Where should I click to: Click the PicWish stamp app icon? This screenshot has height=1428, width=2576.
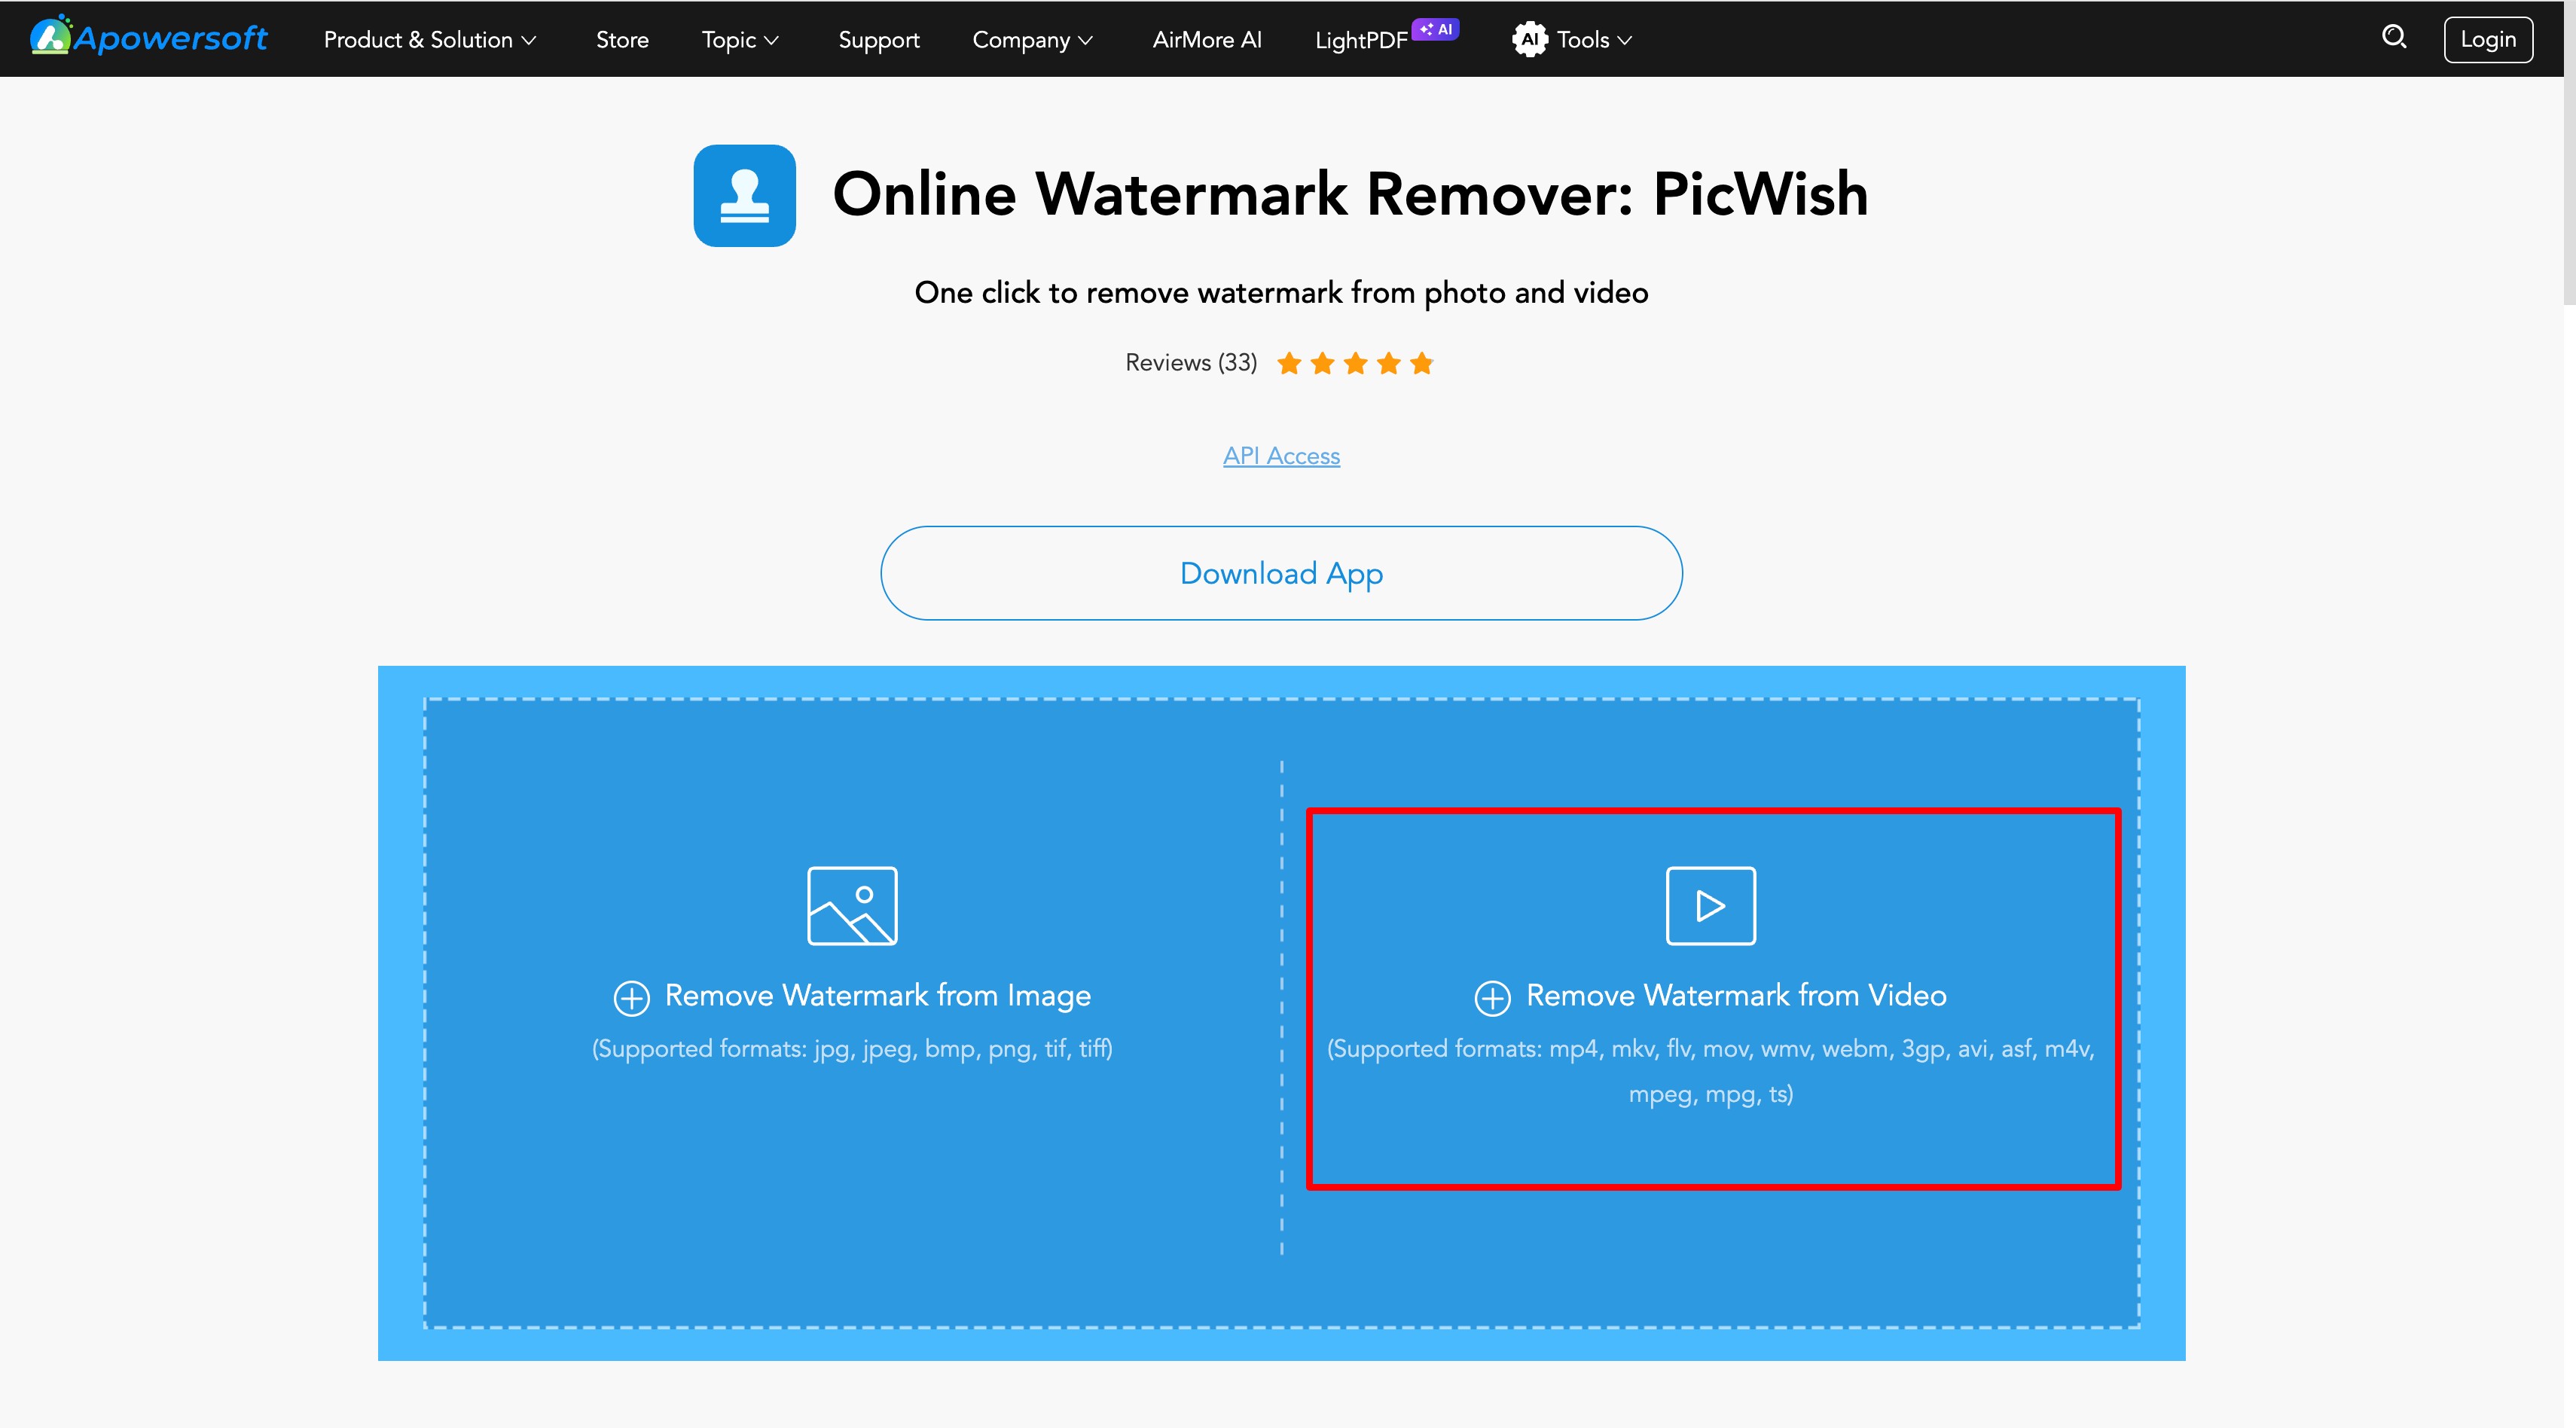pos(745,195)
